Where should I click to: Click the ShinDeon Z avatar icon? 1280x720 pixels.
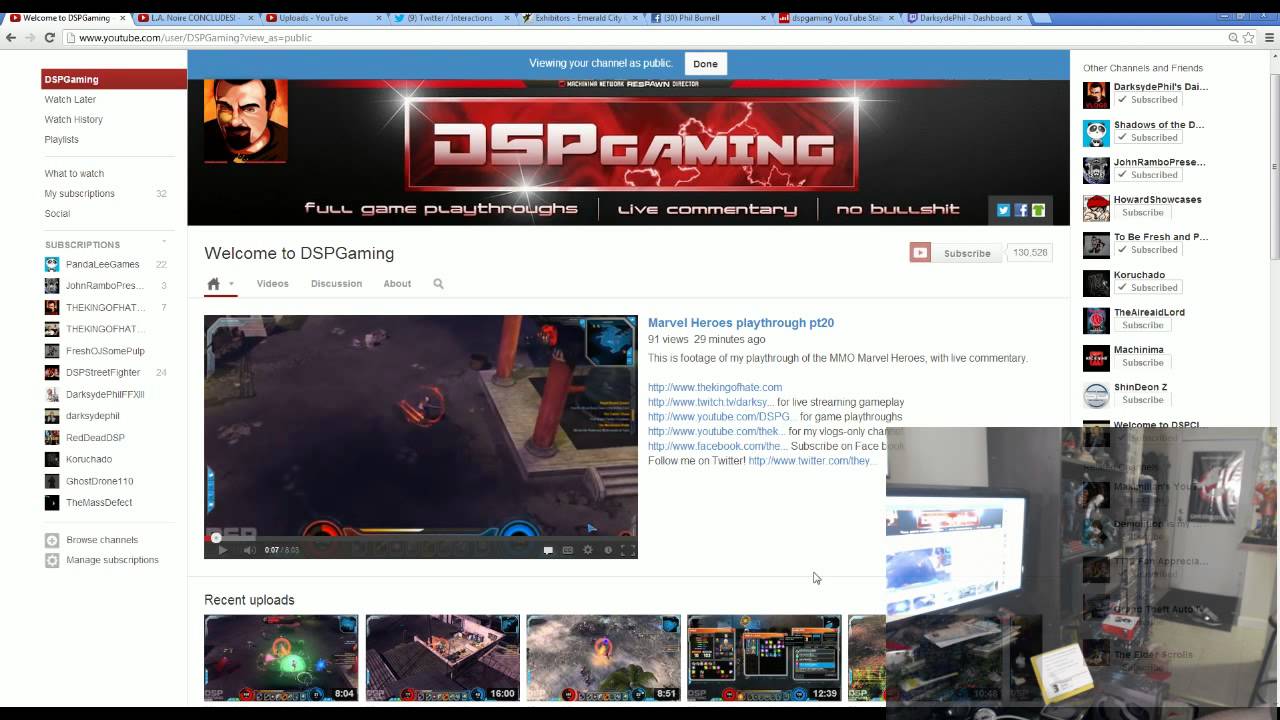pos(1096,395)
